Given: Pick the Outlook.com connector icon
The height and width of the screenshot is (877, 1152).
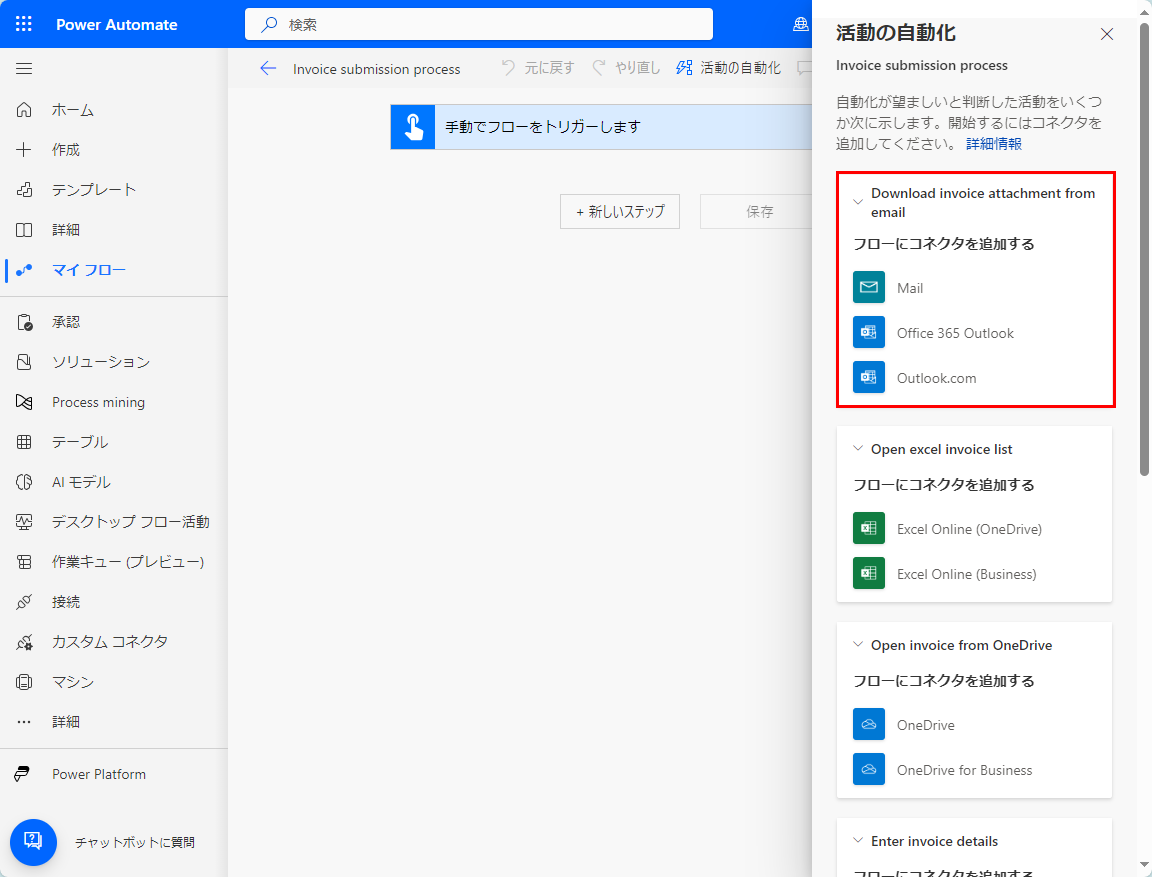Looking at the screenshot, I should point(868,377).
